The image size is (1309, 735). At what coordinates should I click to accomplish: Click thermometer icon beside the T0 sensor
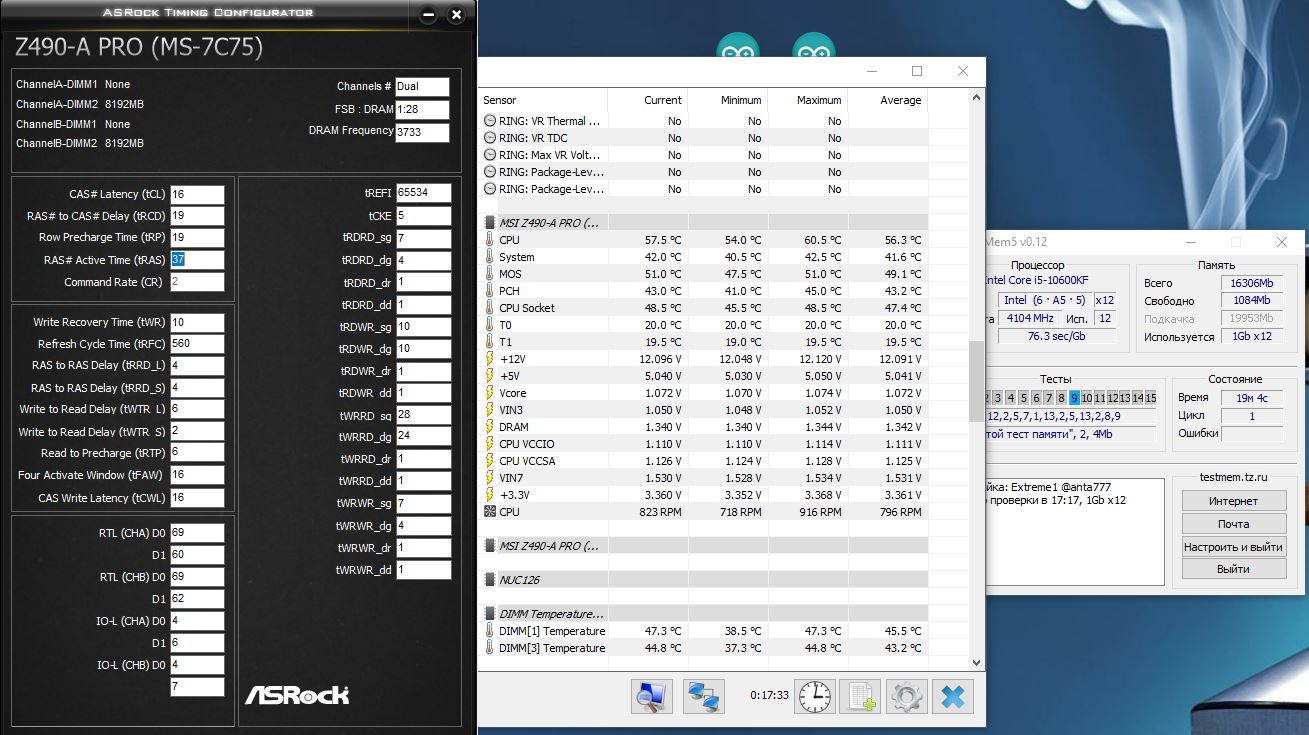point(490,325)
